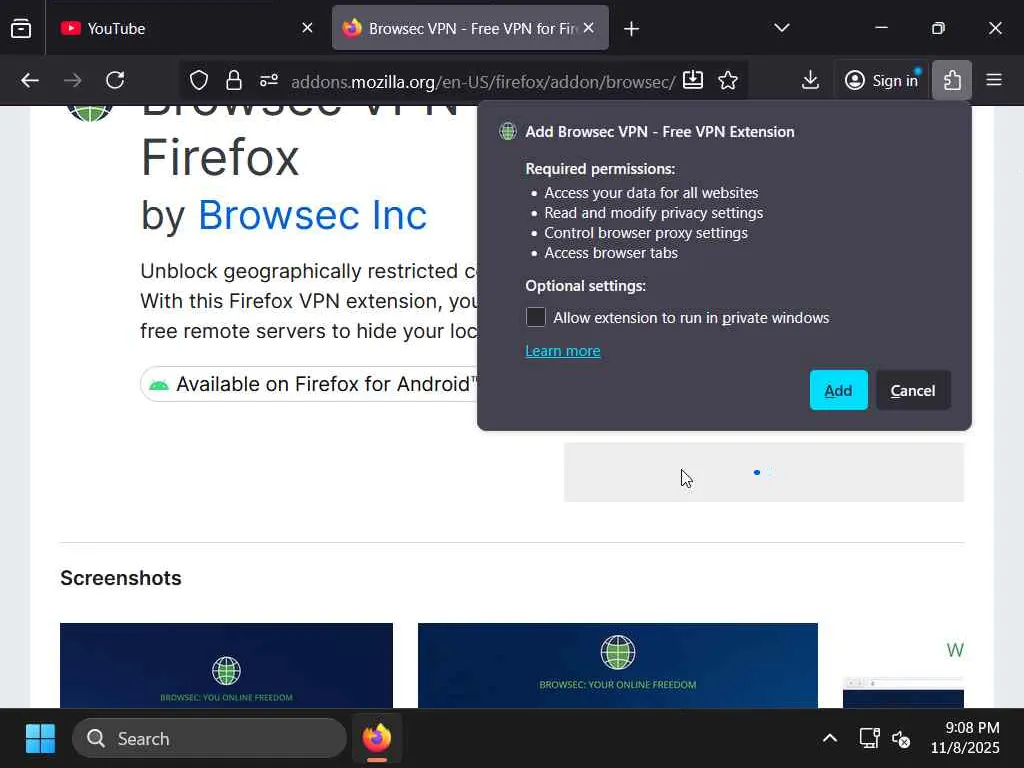Show hidden system tray icons
1024x768 pixels.
pos(829,739)
